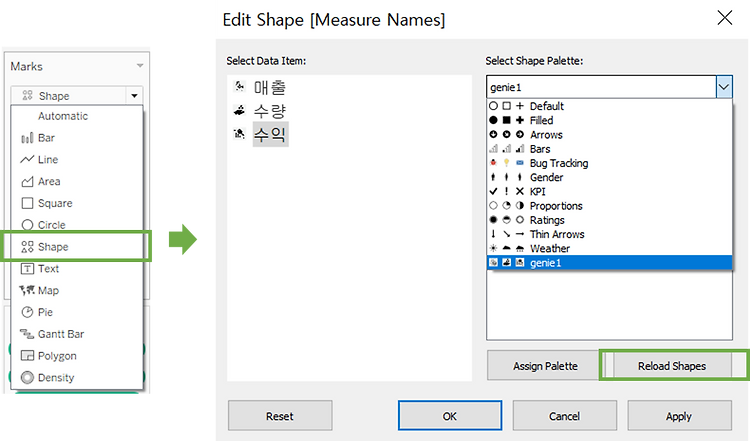The height and width of the screenshot is (441, 750).
Task: Click shape icon beside 수익
Action: point(239,133)
